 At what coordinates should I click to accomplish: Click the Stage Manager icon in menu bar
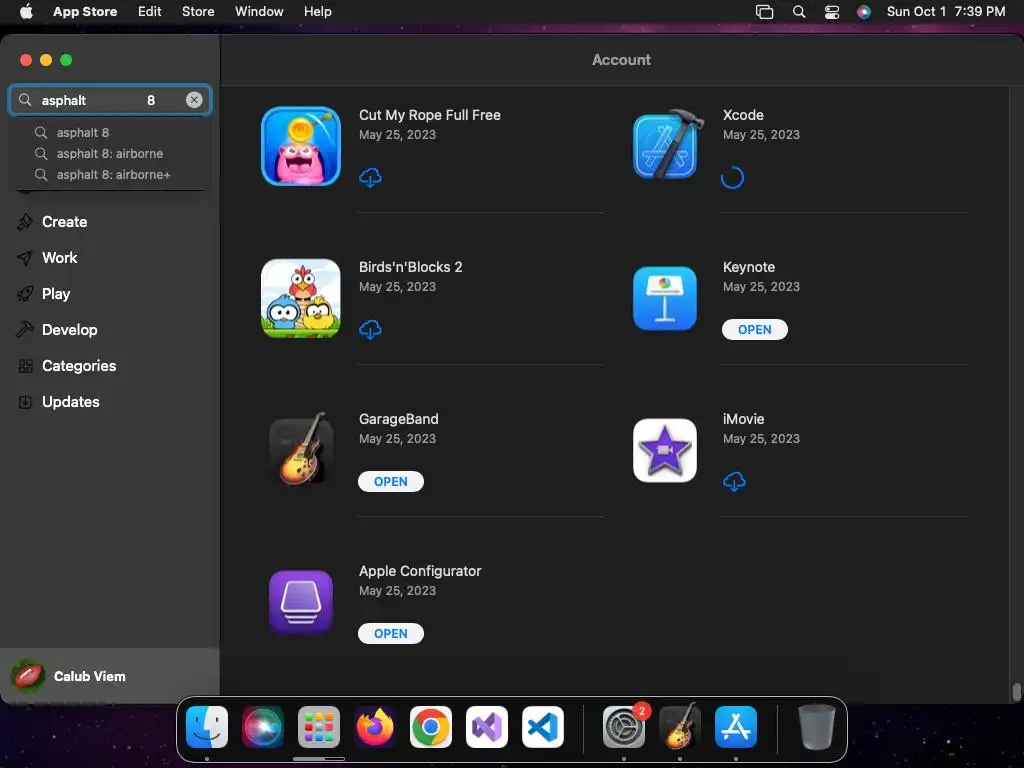(x=764, y=12)
